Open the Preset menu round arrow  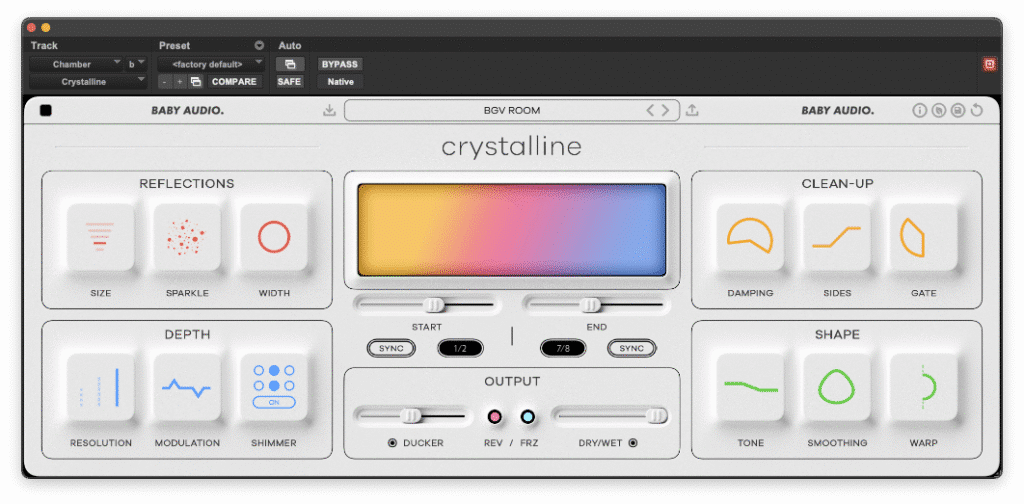tap(259, 46)
